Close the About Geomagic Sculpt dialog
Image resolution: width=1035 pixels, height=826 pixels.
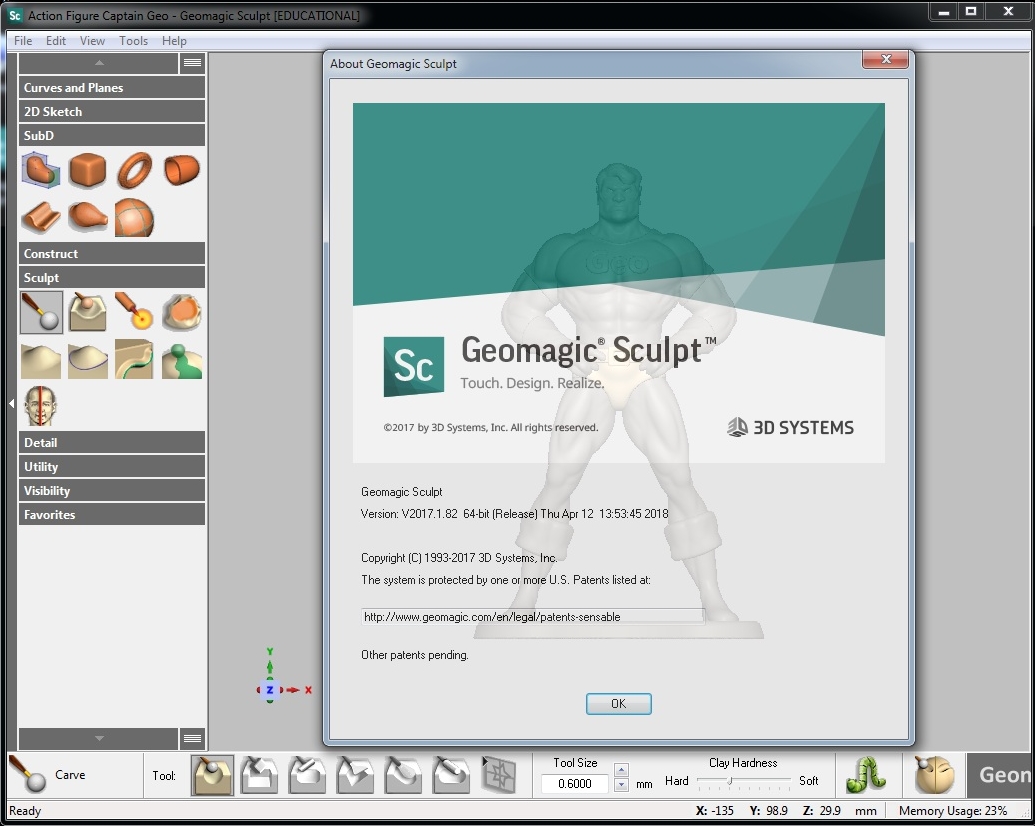click(886, 59)
